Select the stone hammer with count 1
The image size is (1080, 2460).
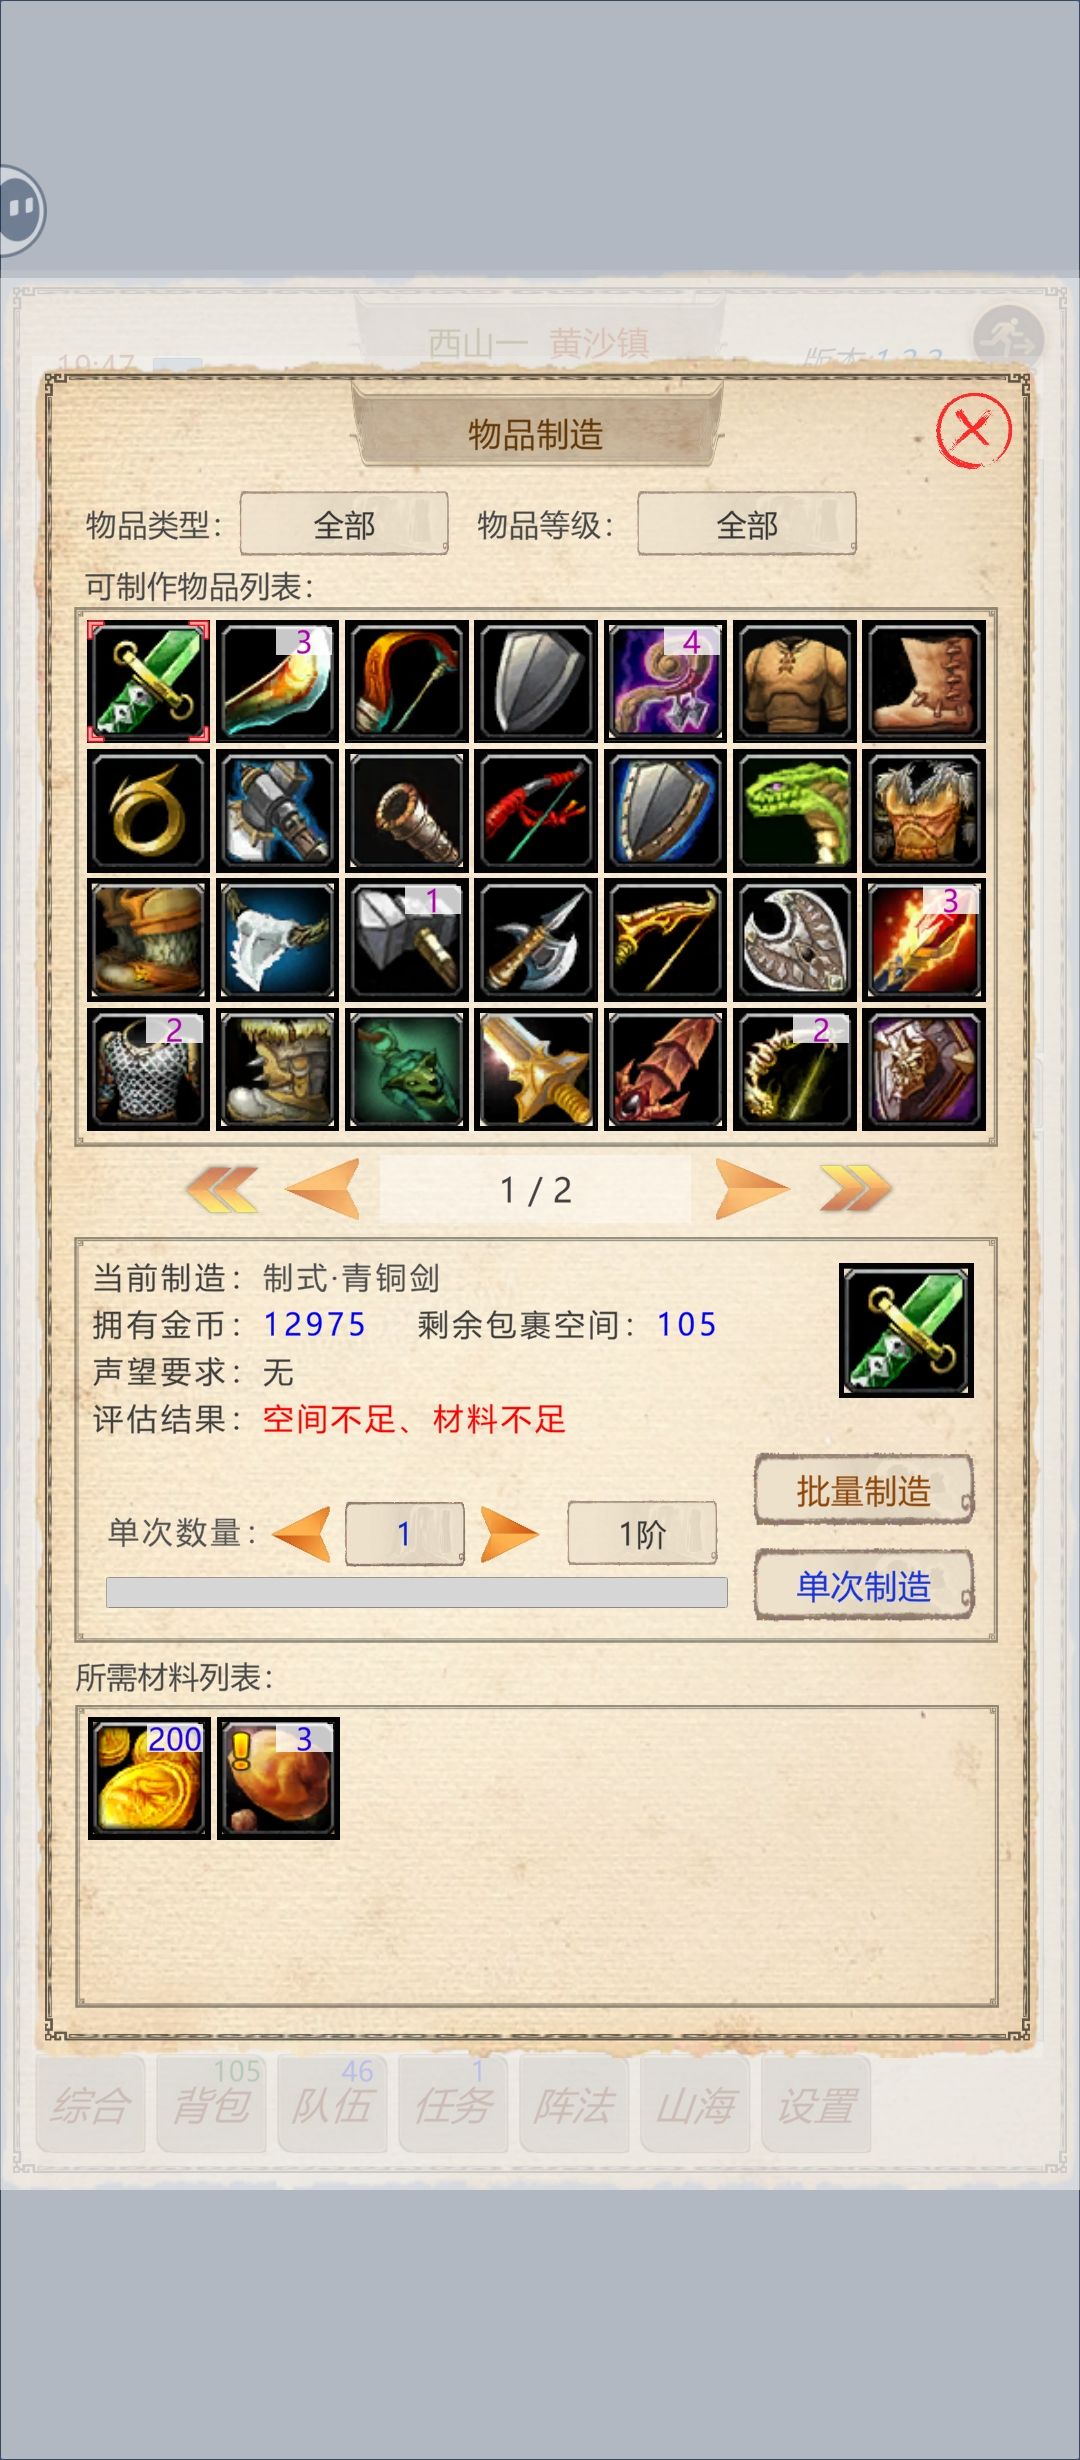point(407,940)
